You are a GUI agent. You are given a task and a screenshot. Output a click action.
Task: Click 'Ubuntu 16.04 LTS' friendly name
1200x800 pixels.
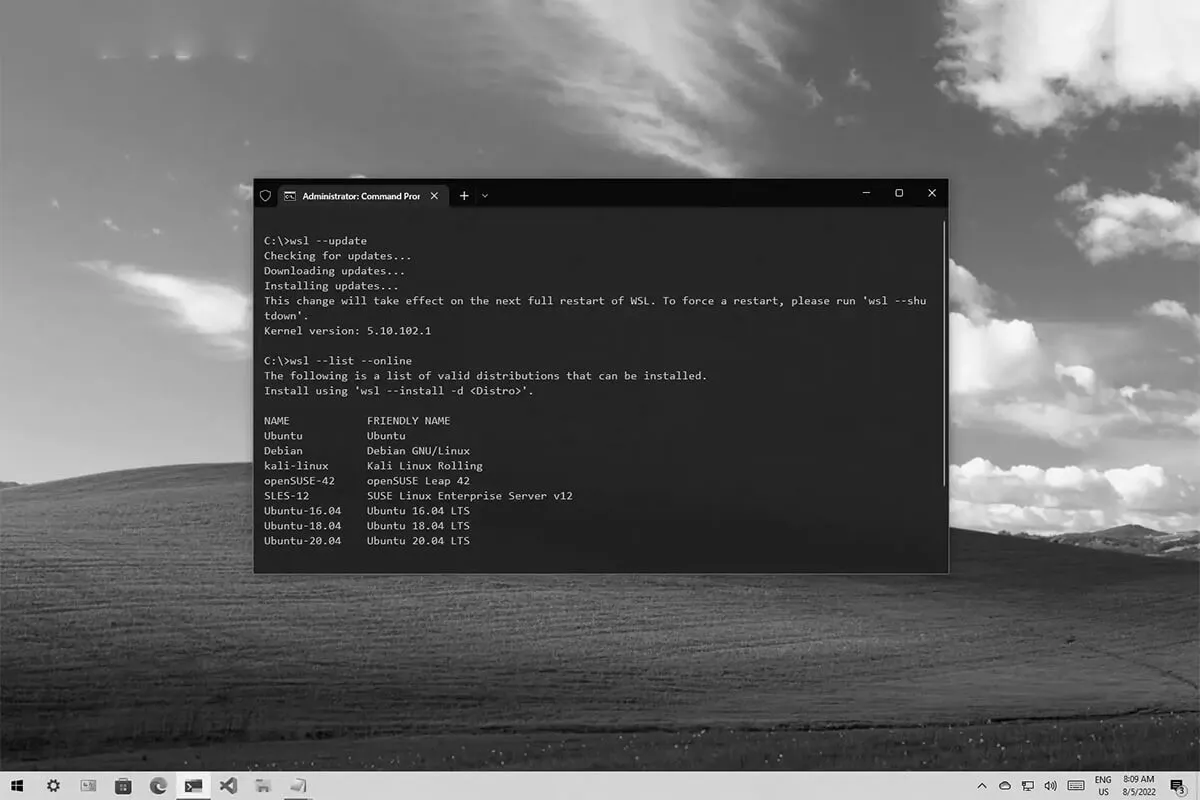point(418,511)
